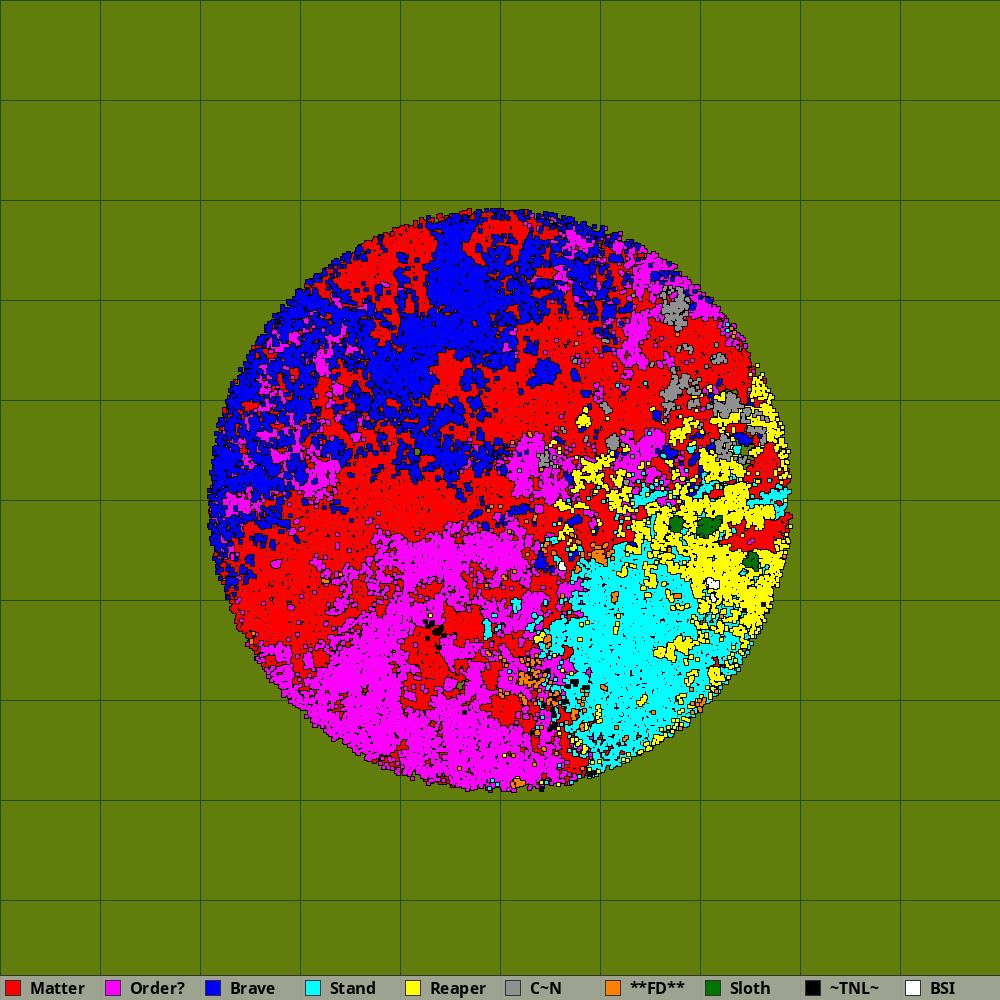Select the "BSI" team name text
This screenshot has height=1000, width=1000.
(x=943, y=988)
